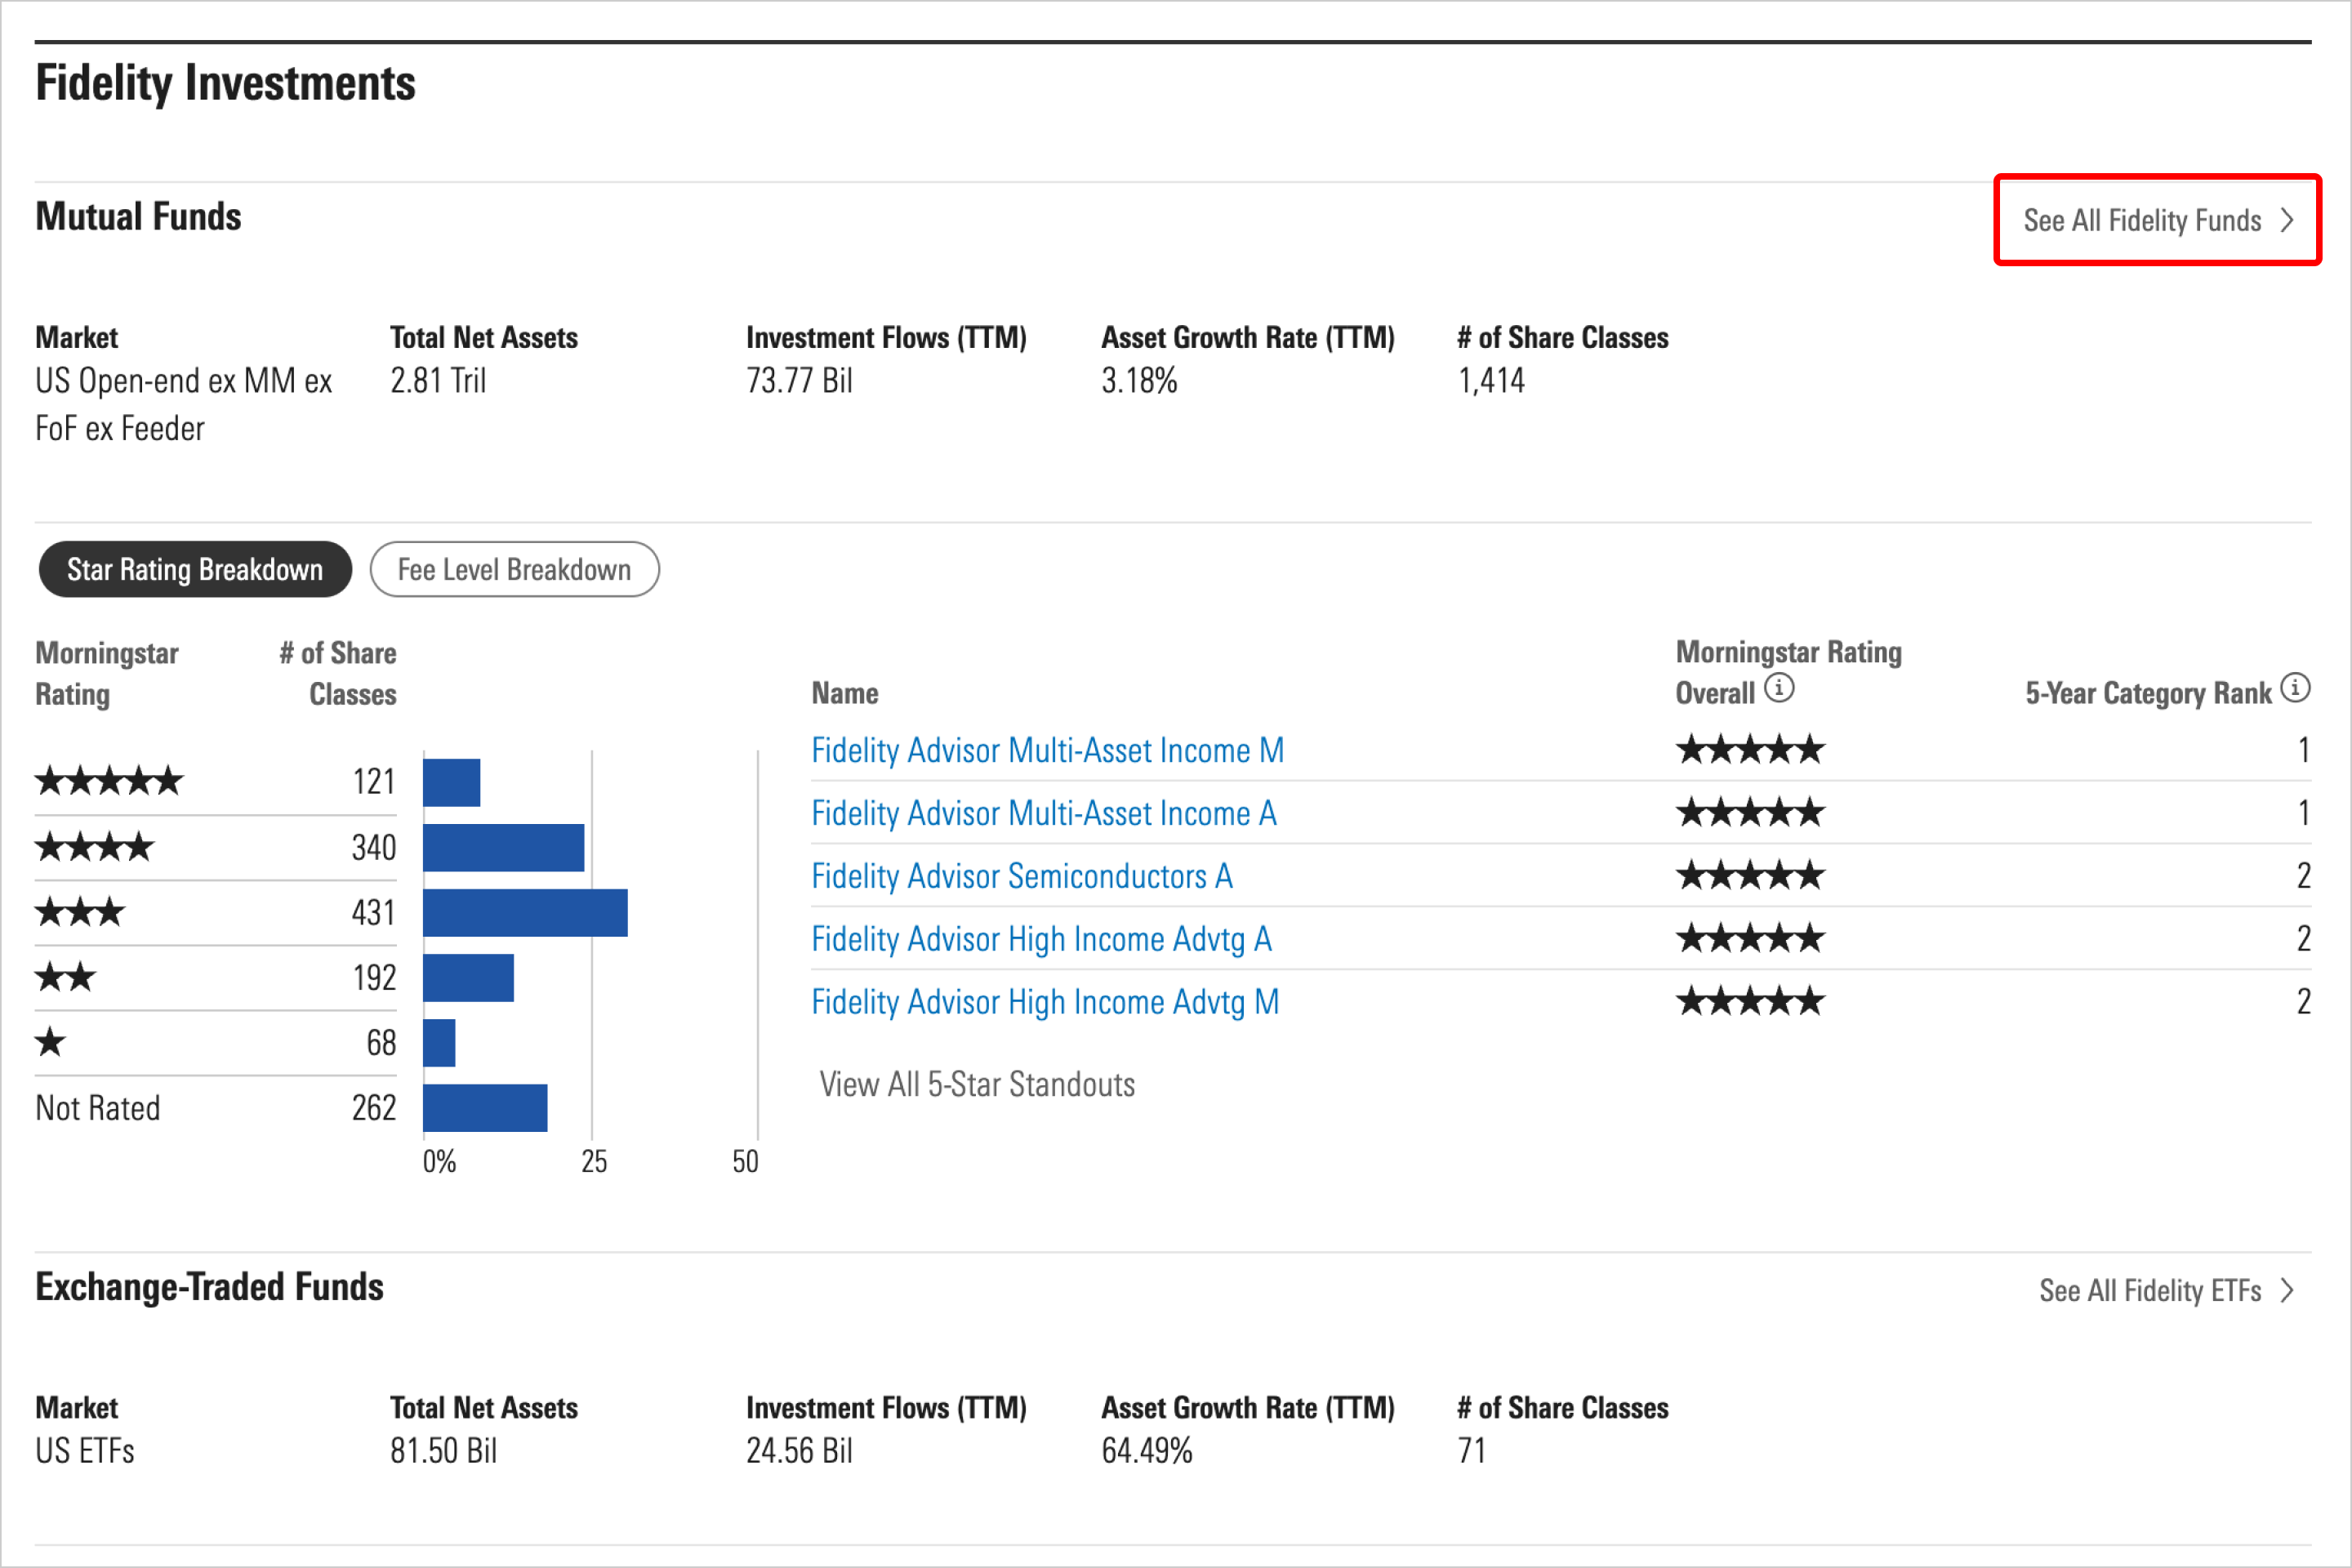Click the 73.77 Bil investment flows value
Image resolution: width=2352 pixels, height=1568 pixels.
point(799,380)
